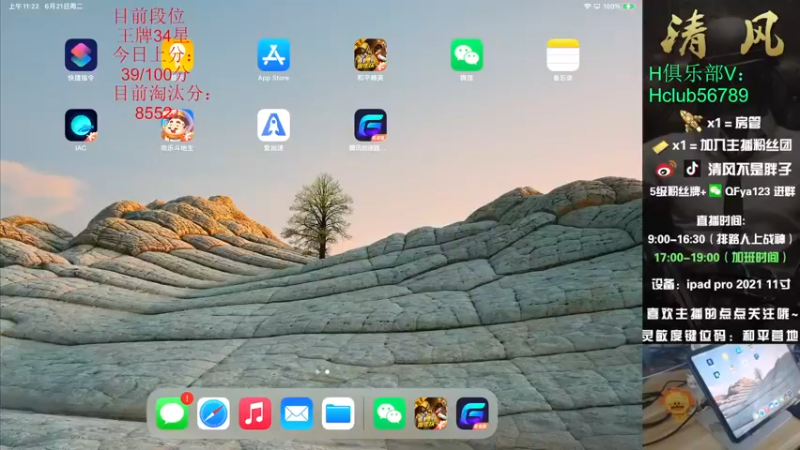The image size is (800, 450).
Task: Click the webcam preview thumbnail
Action: pyautogui.click(x=721, y=396)
